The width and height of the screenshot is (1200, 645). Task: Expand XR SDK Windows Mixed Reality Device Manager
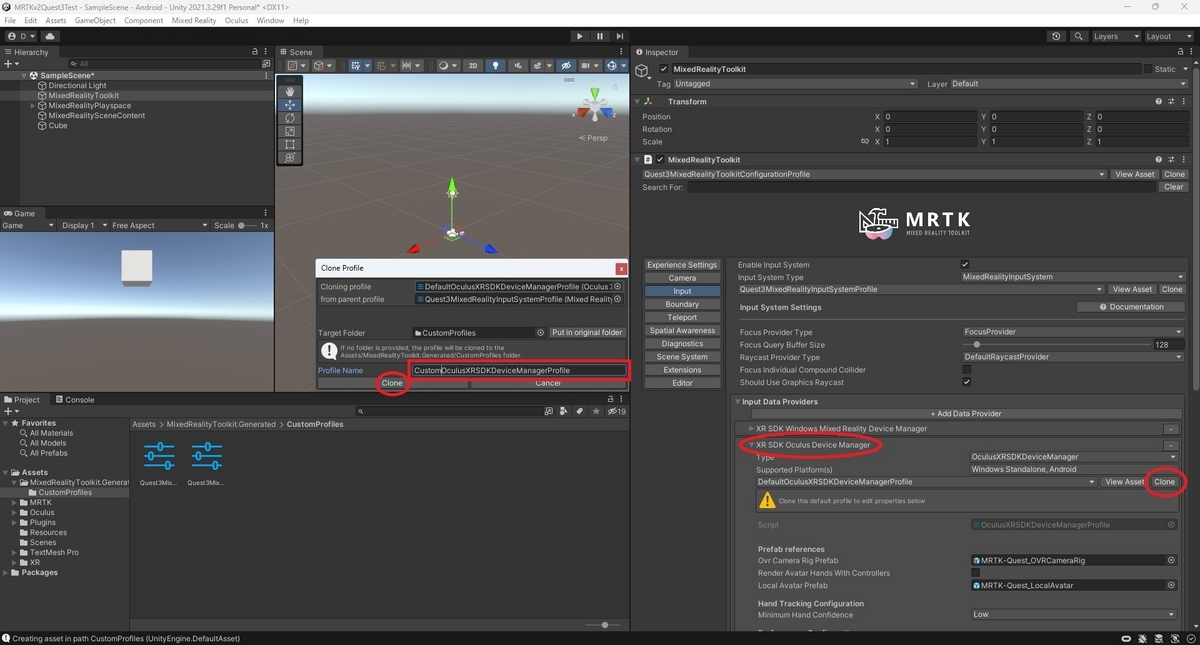752,428
